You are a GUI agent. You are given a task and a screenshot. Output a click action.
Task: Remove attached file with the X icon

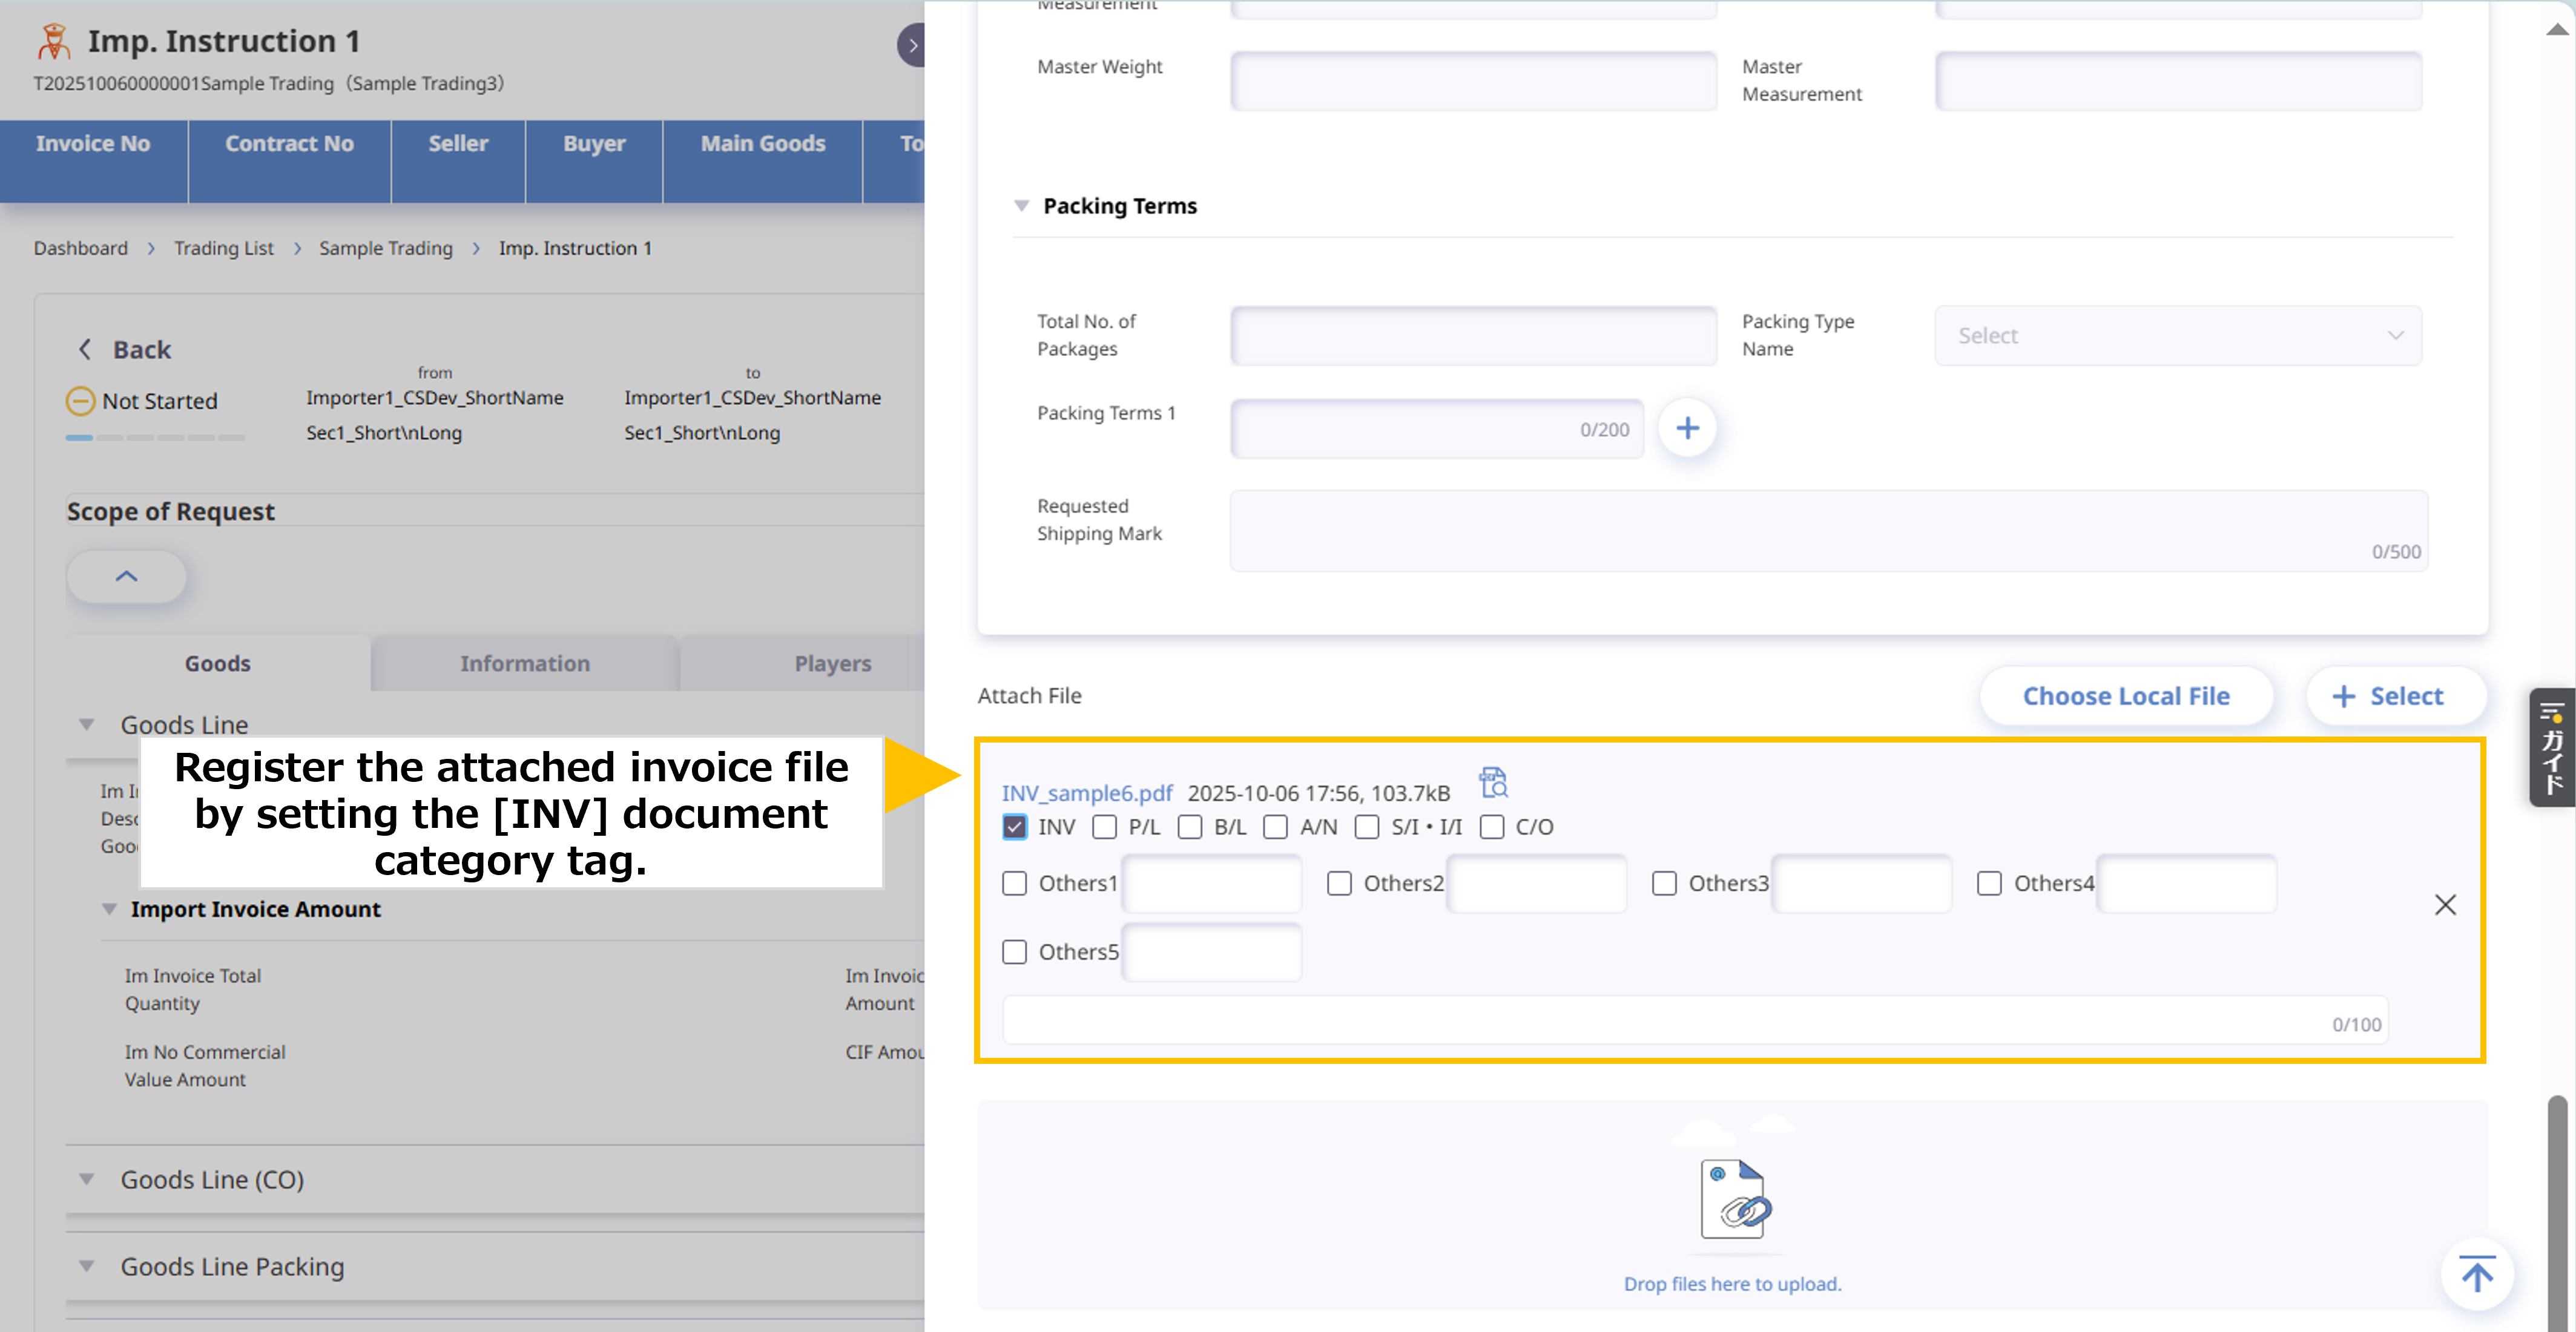point(2445,905)
